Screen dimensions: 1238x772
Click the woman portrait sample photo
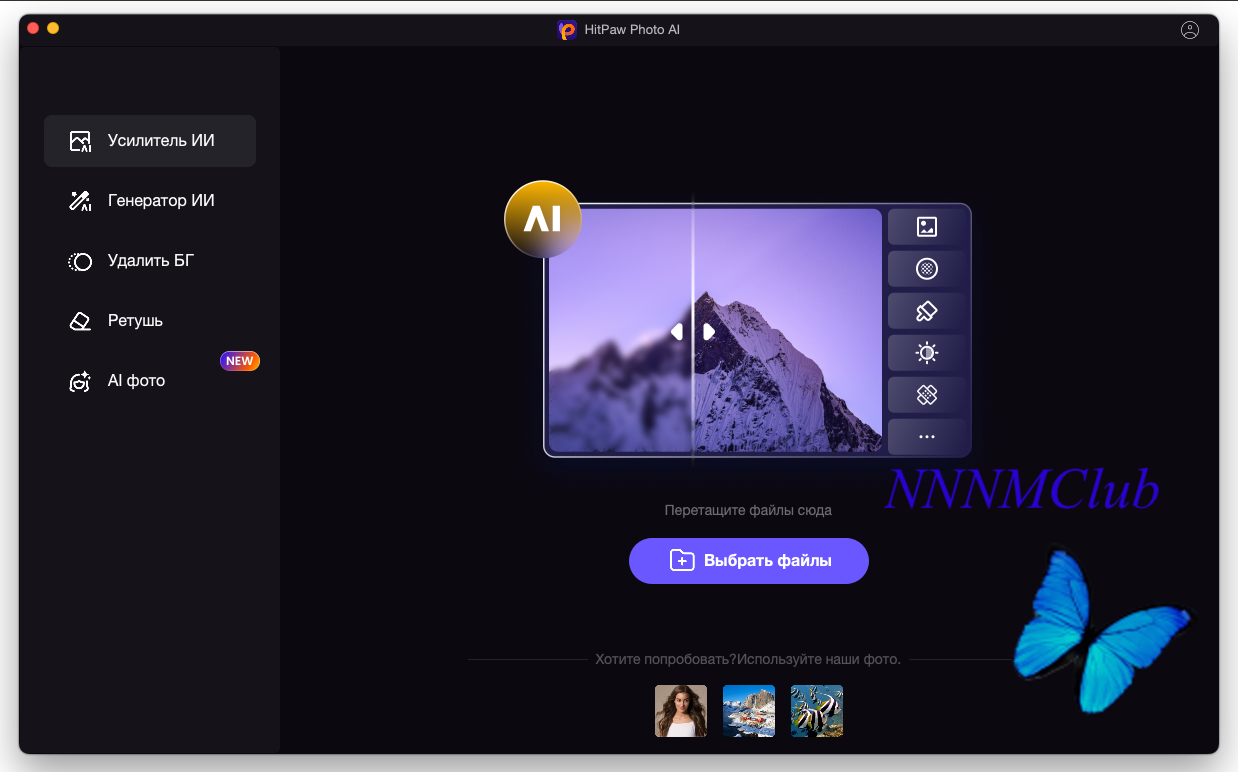(680, 711)
